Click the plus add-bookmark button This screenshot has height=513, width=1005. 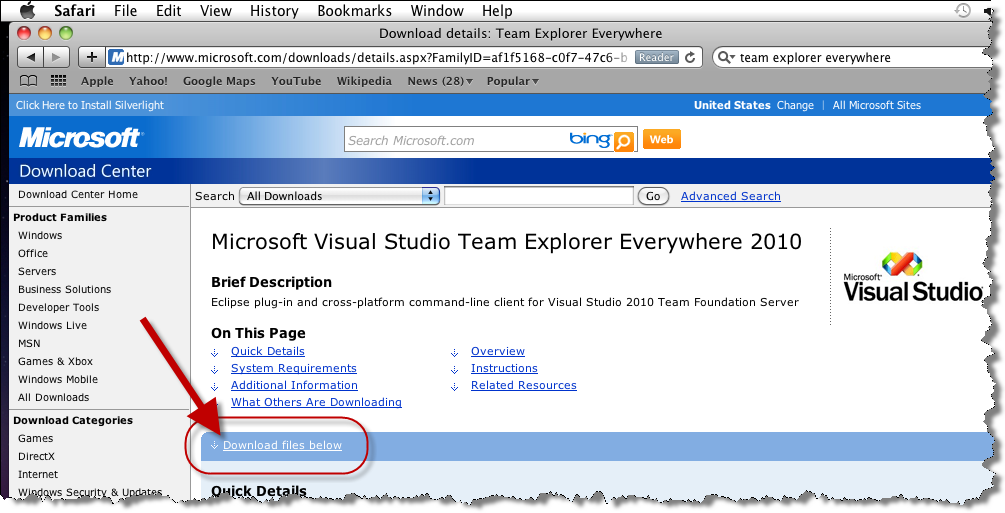click(x=92, y=57)
